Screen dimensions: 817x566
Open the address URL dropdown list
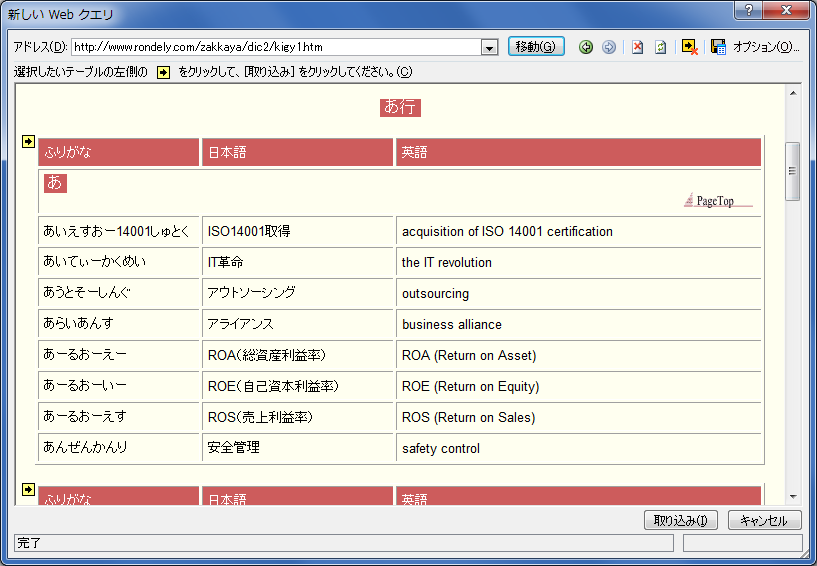click(x=489, y=47)
